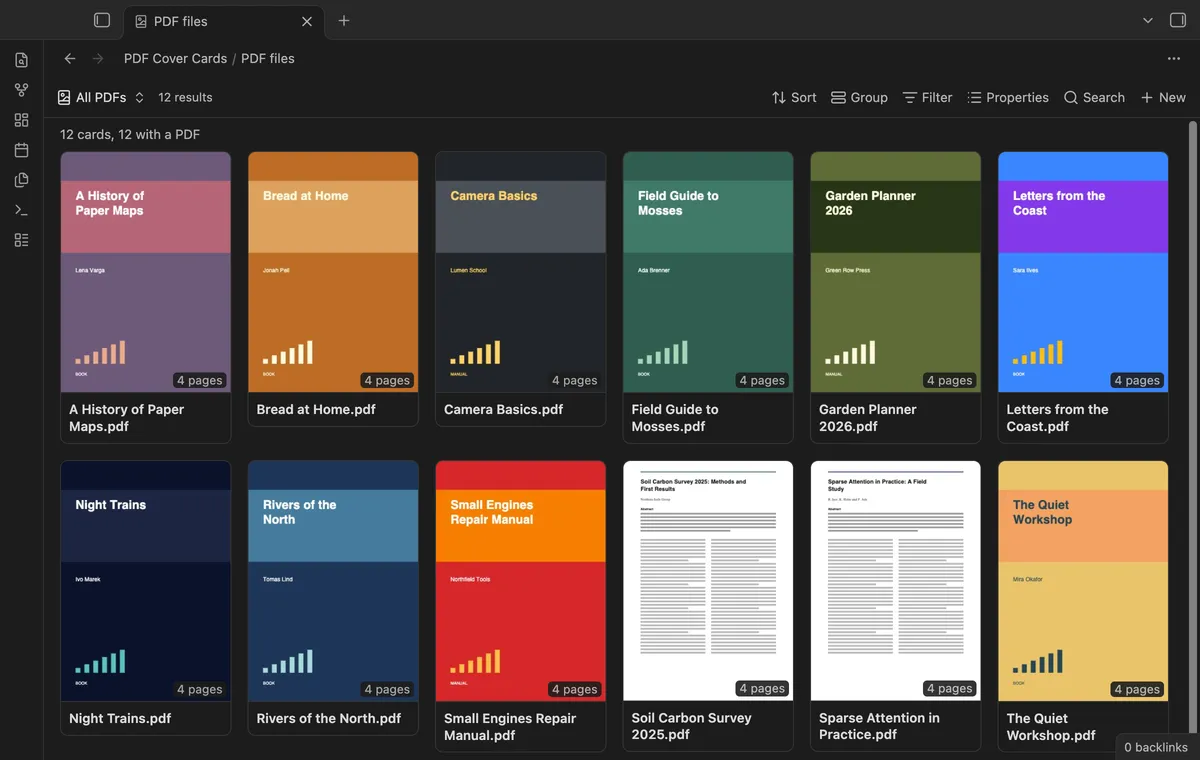The height and width of the screenshot is (760, 1200).
Task: Open the Sort options
Action: pos(794,97)
